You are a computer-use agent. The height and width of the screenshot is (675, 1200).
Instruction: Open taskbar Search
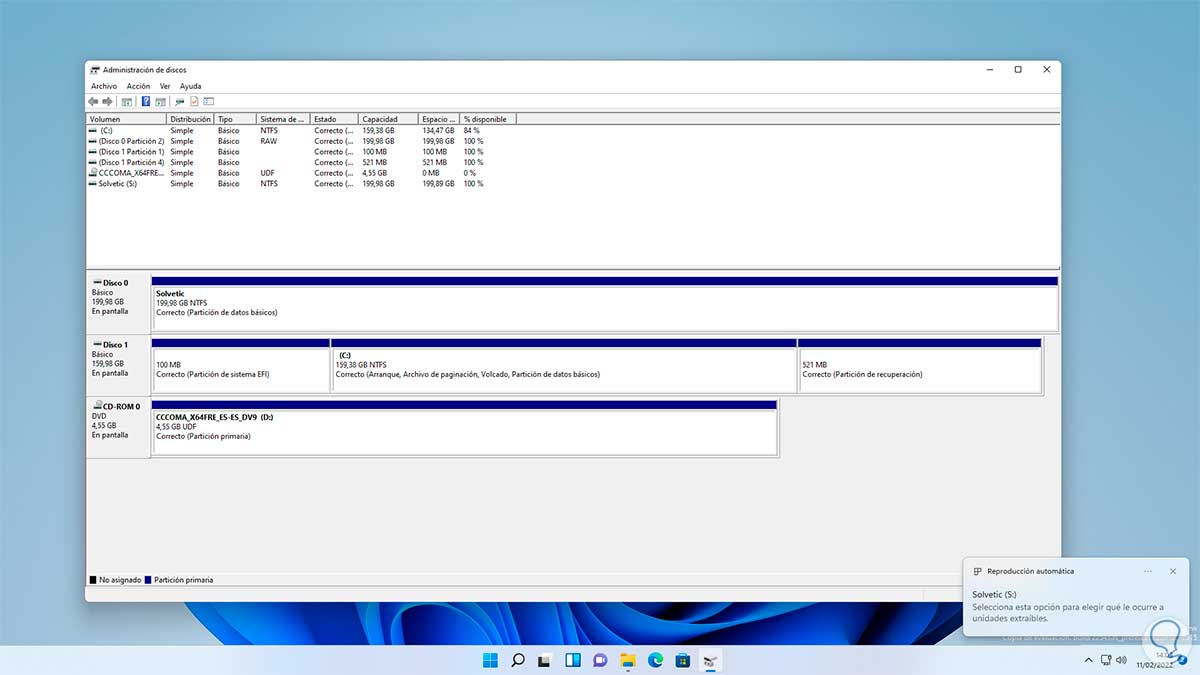click(518, 660)
